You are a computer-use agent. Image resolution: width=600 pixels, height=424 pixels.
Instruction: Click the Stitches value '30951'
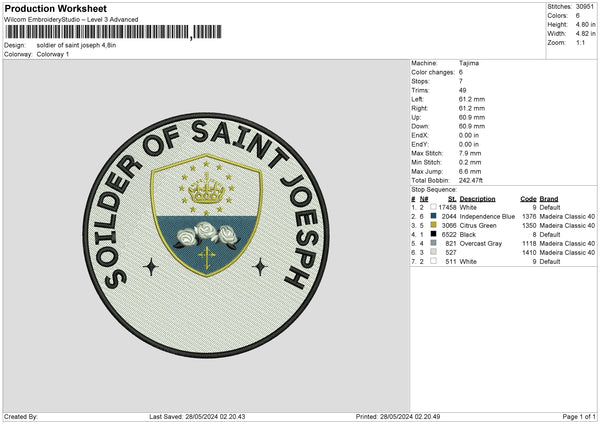click(585, 7)
